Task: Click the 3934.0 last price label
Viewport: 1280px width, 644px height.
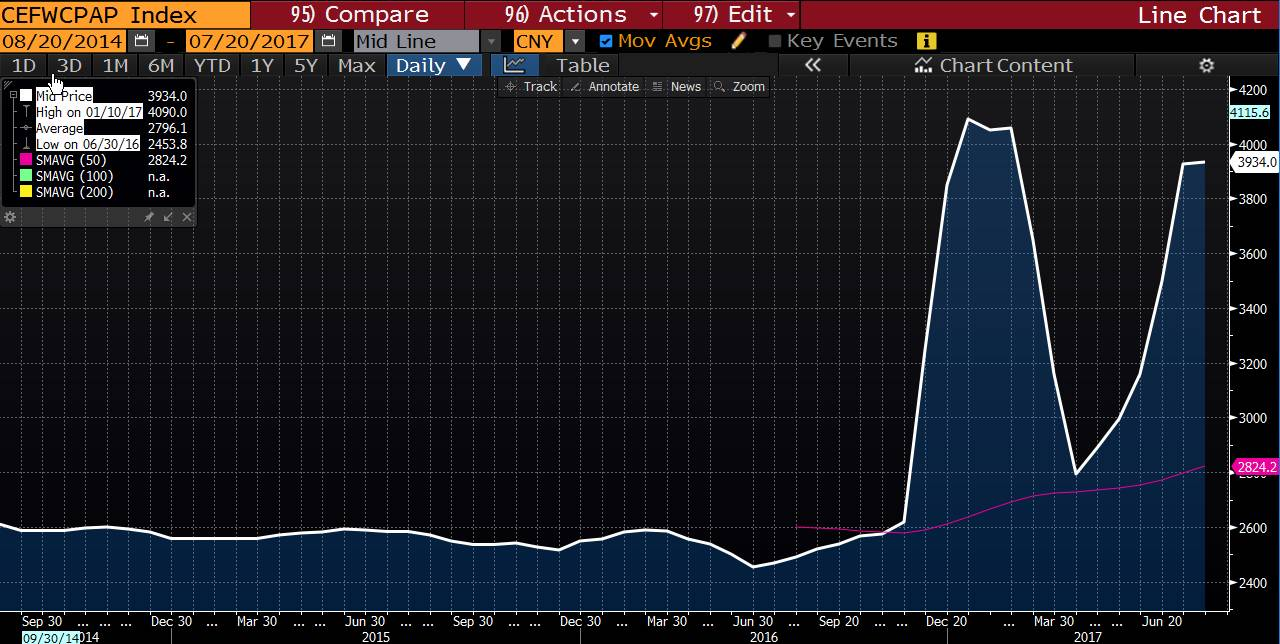Action: [x=1256, y=162]
